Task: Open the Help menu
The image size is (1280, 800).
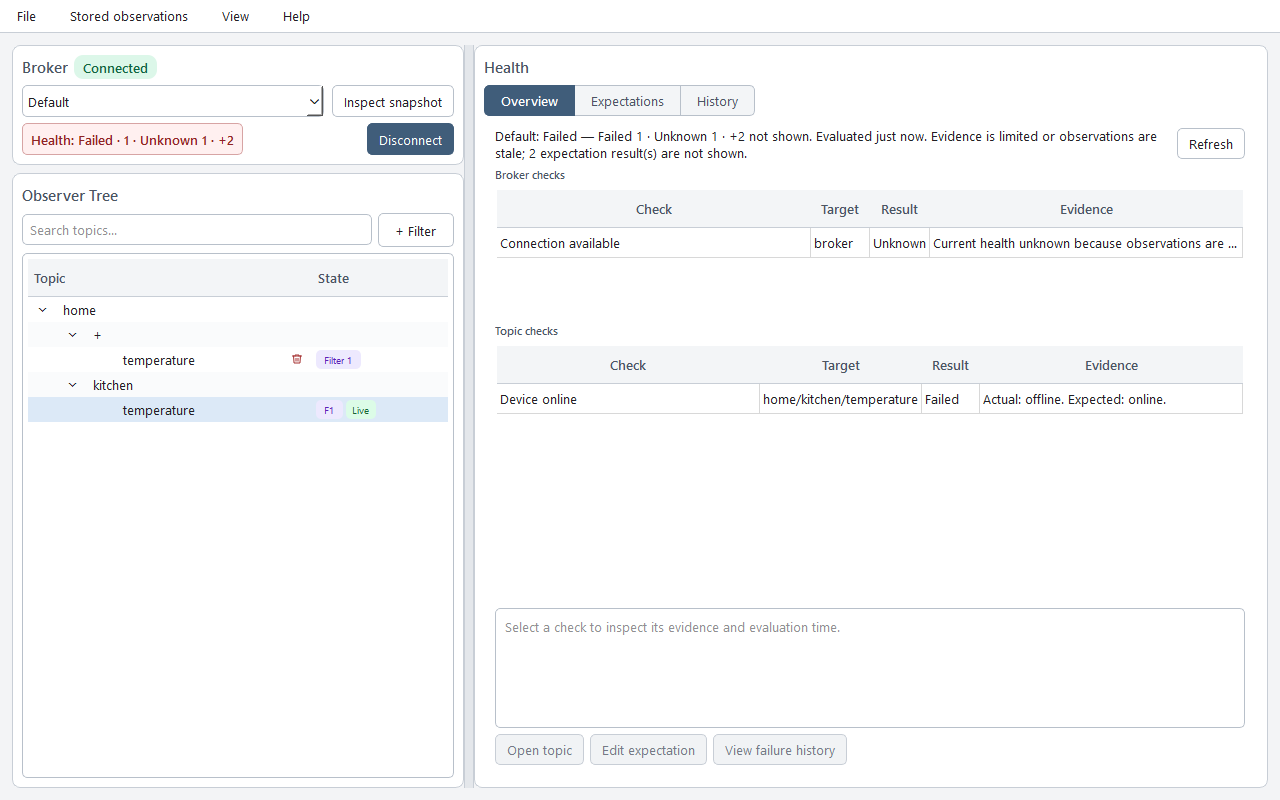Action: tap(296, 16)
